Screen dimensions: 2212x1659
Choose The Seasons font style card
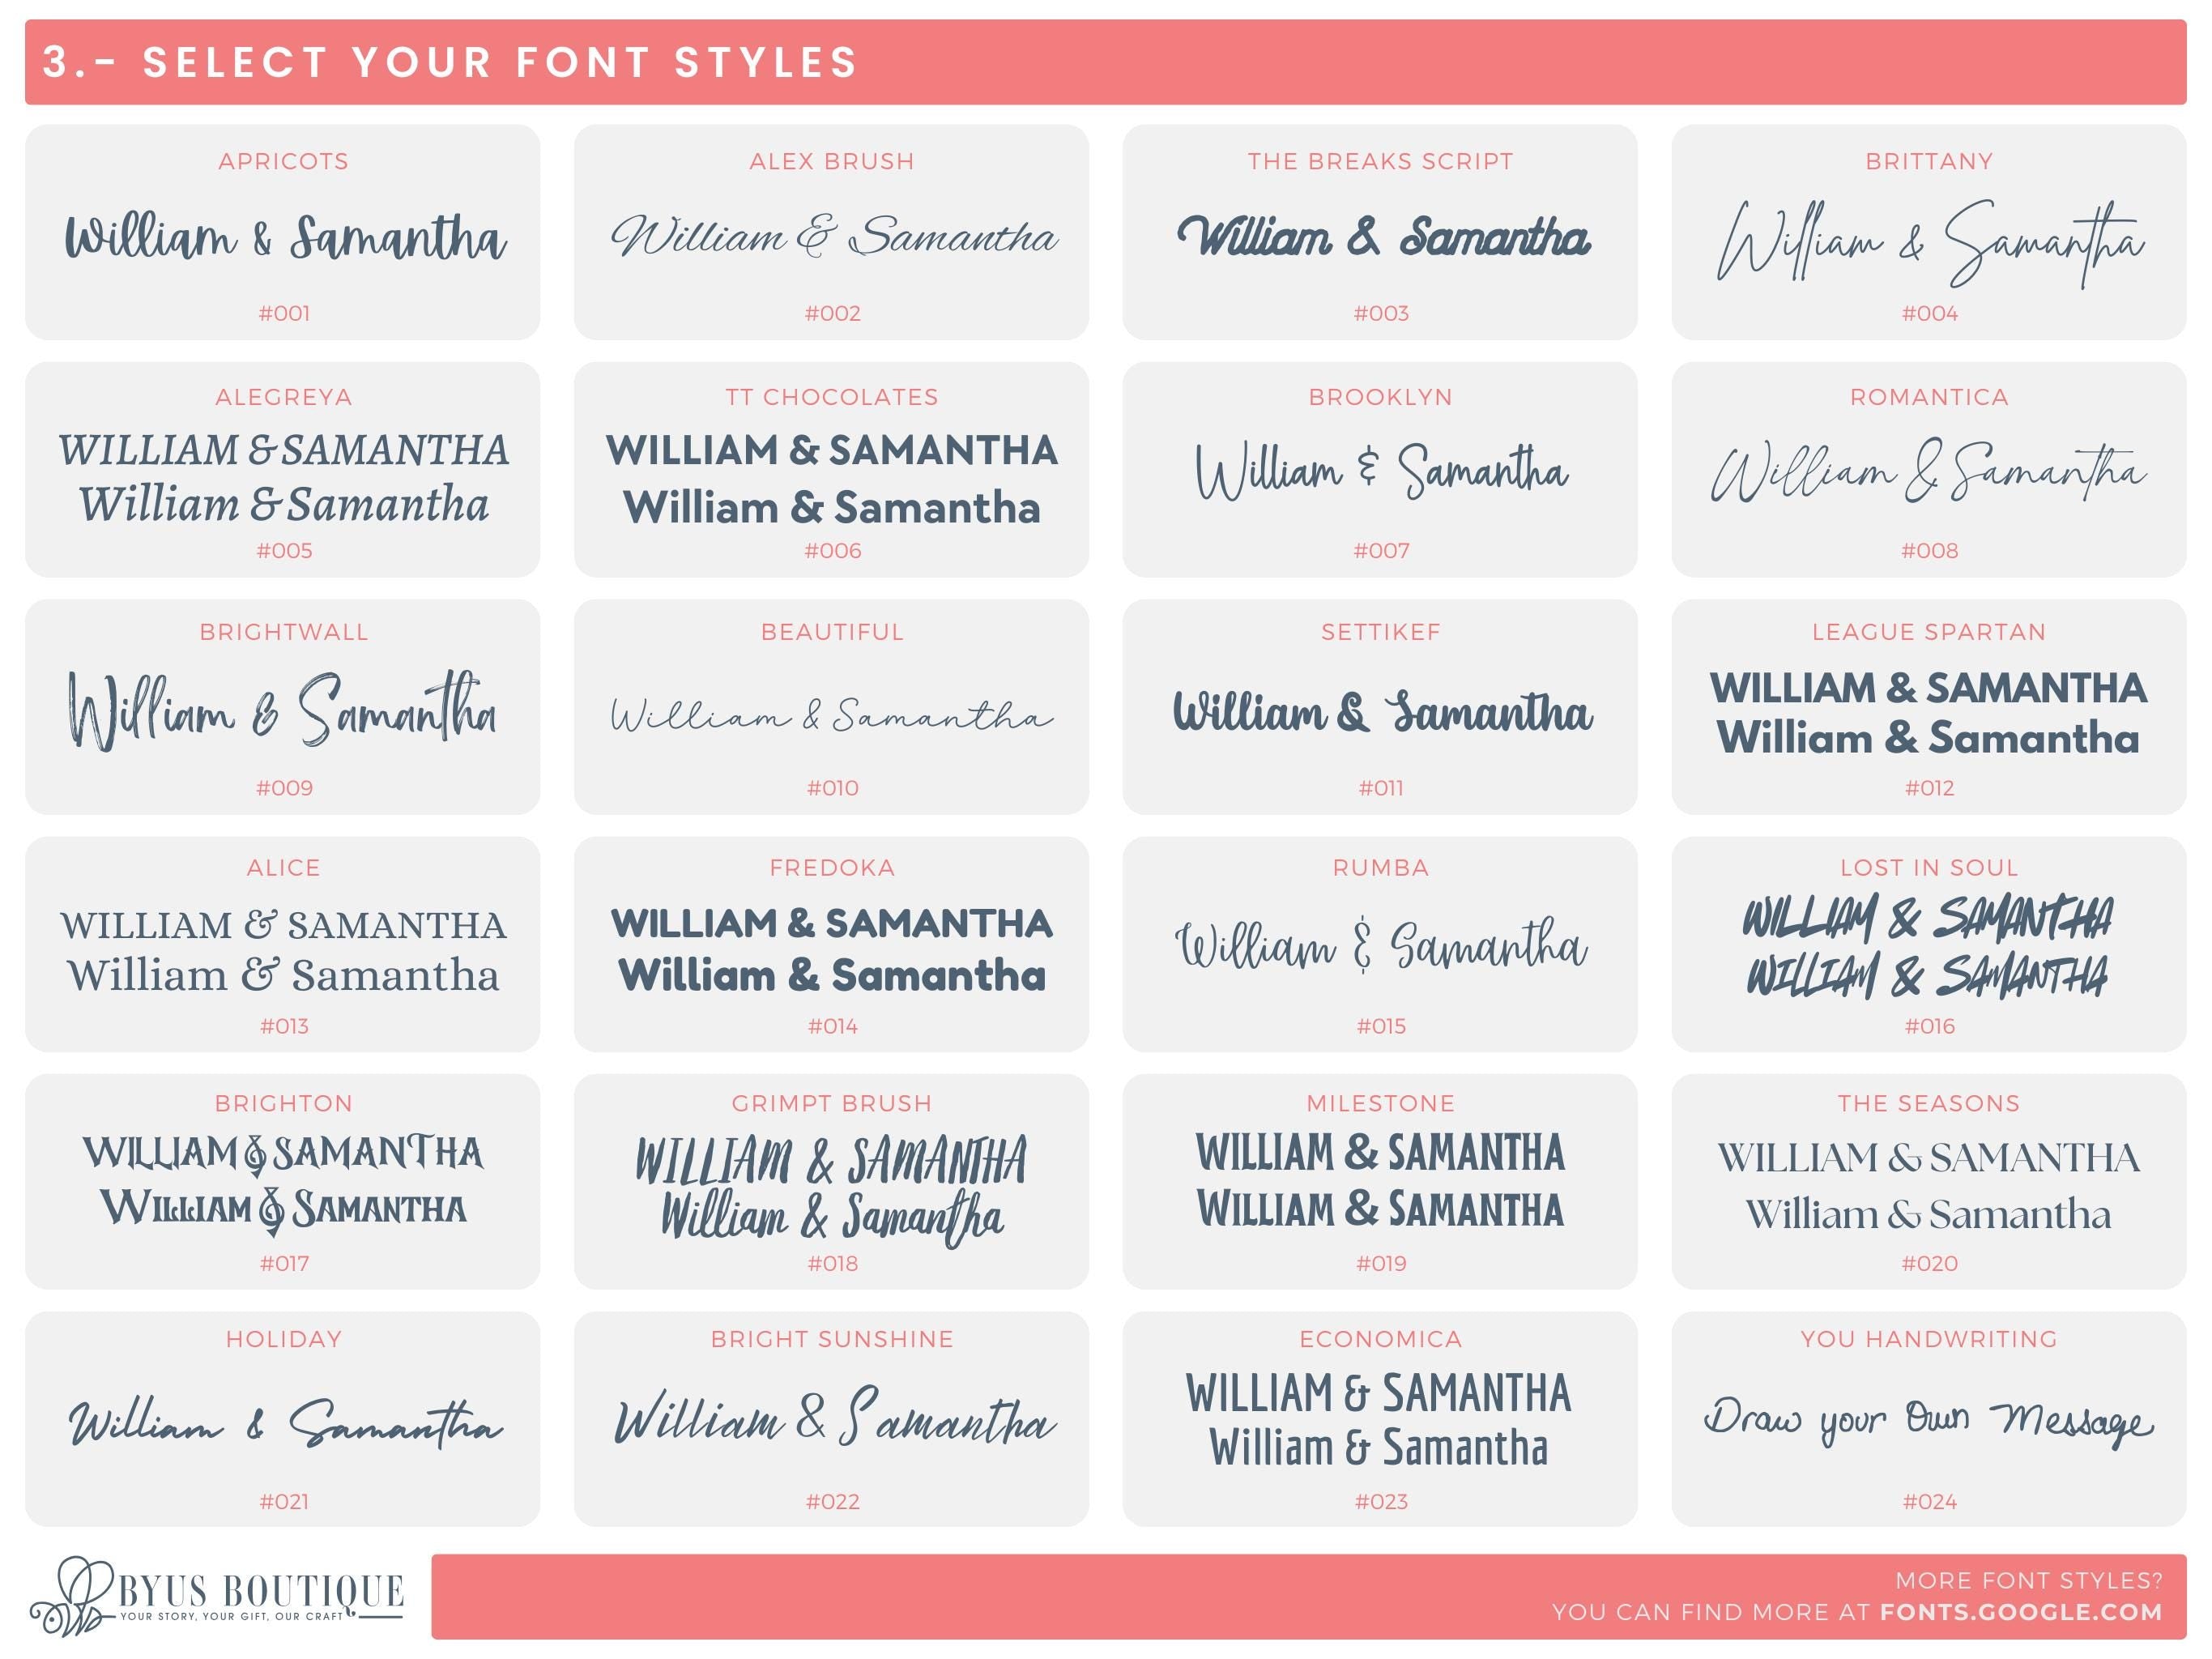[1928, 1182]
